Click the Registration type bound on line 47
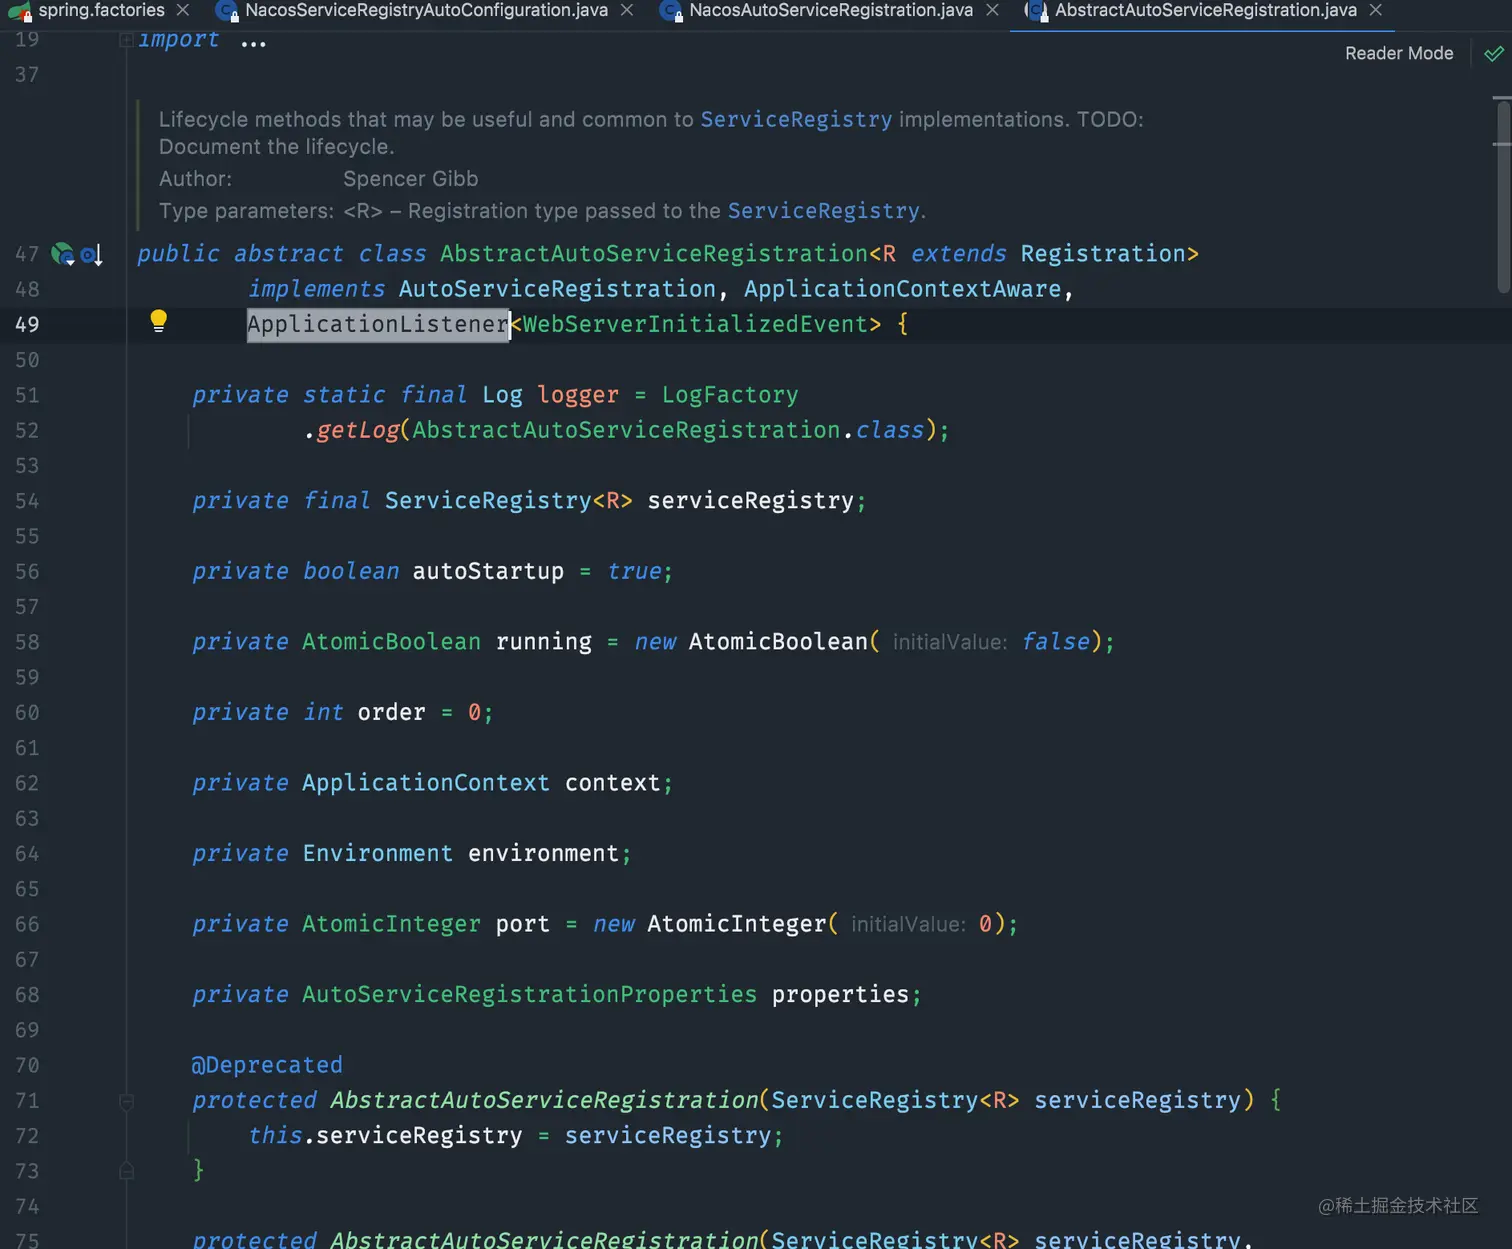This screenshot has width=1512, height=1249. coord(1103,254)
